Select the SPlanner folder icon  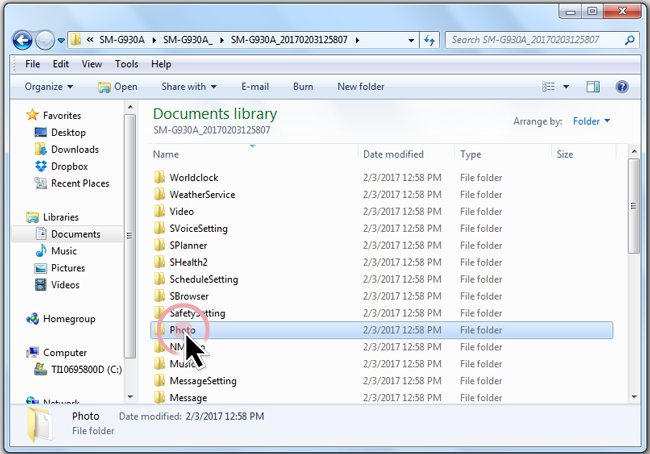point(160,245)
